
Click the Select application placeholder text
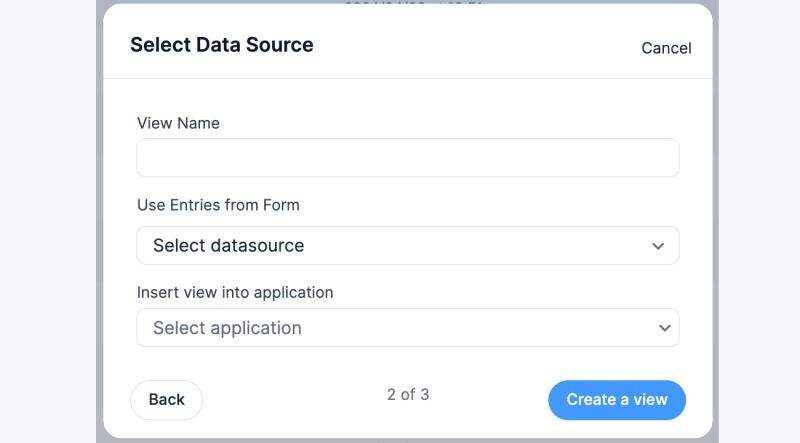[x=227, y=328]
